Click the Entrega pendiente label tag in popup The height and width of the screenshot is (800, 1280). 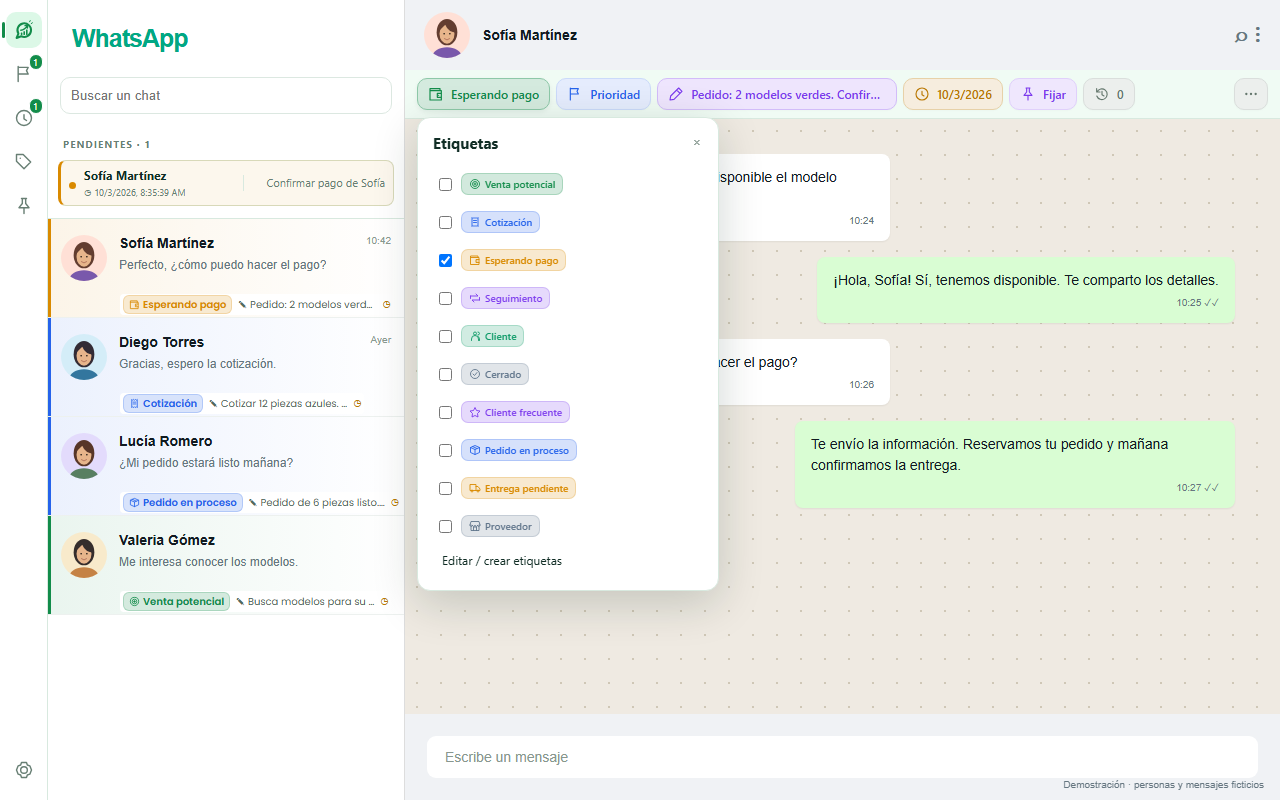[518, 488]
